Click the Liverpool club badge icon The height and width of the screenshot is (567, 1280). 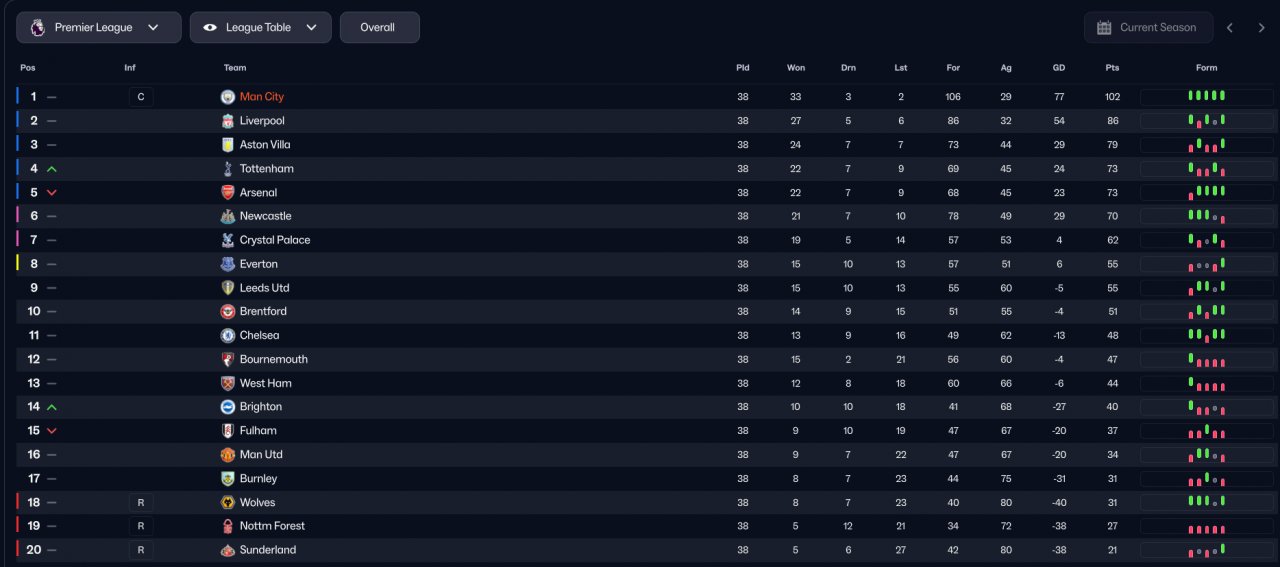pyautogui.click(x=227, y=121)
